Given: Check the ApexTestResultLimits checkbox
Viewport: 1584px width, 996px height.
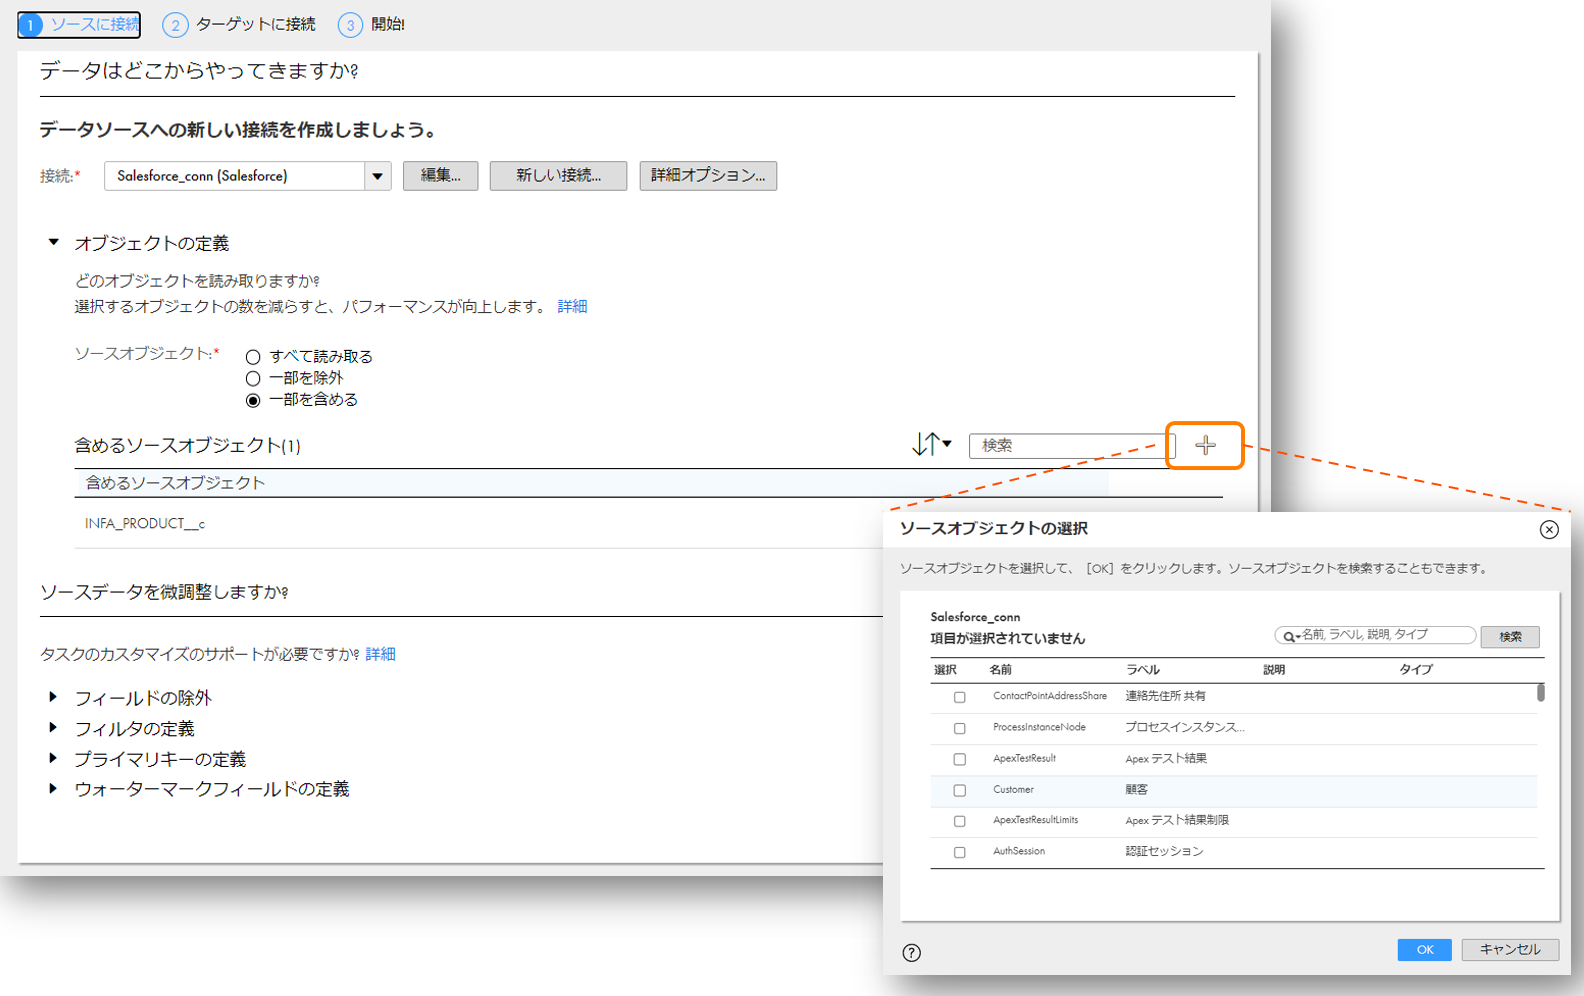Looking at the screenshot, I should 959,821.
